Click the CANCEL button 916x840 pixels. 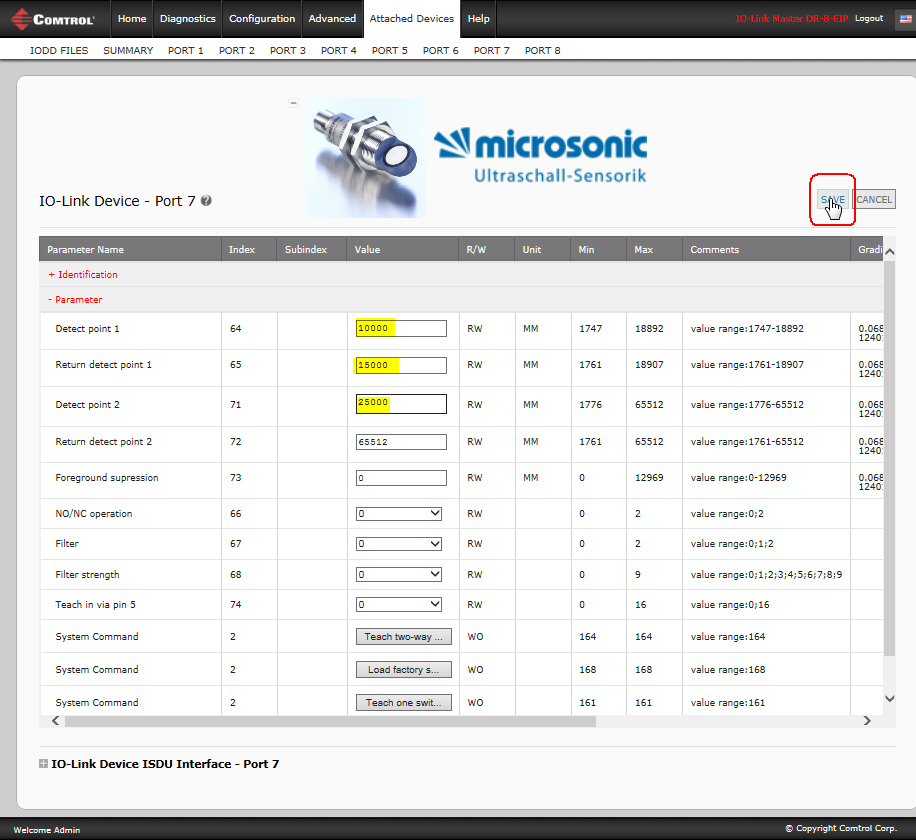point(874,199)
